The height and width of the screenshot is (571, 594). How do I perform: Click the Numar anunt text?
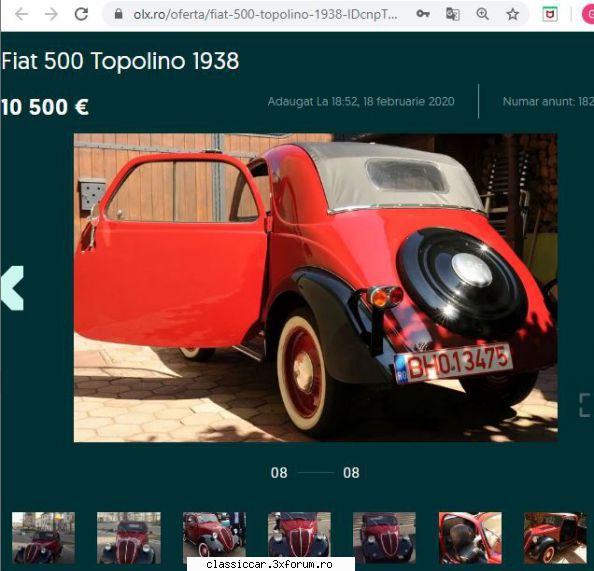point(548,102)
